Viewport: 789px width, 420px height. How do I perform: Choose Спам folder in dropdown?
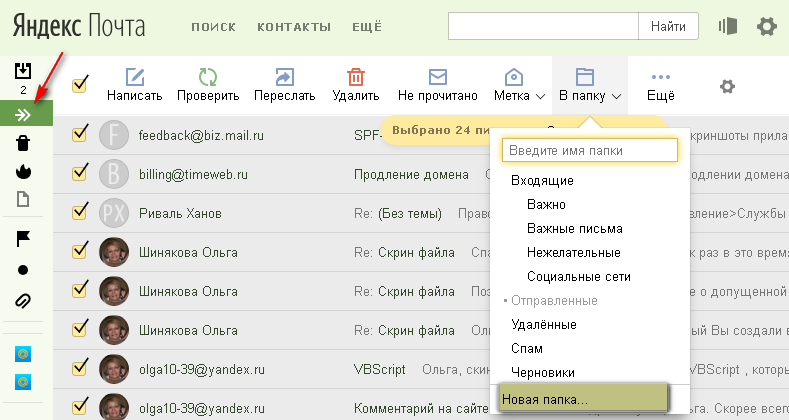coord(527,349)
